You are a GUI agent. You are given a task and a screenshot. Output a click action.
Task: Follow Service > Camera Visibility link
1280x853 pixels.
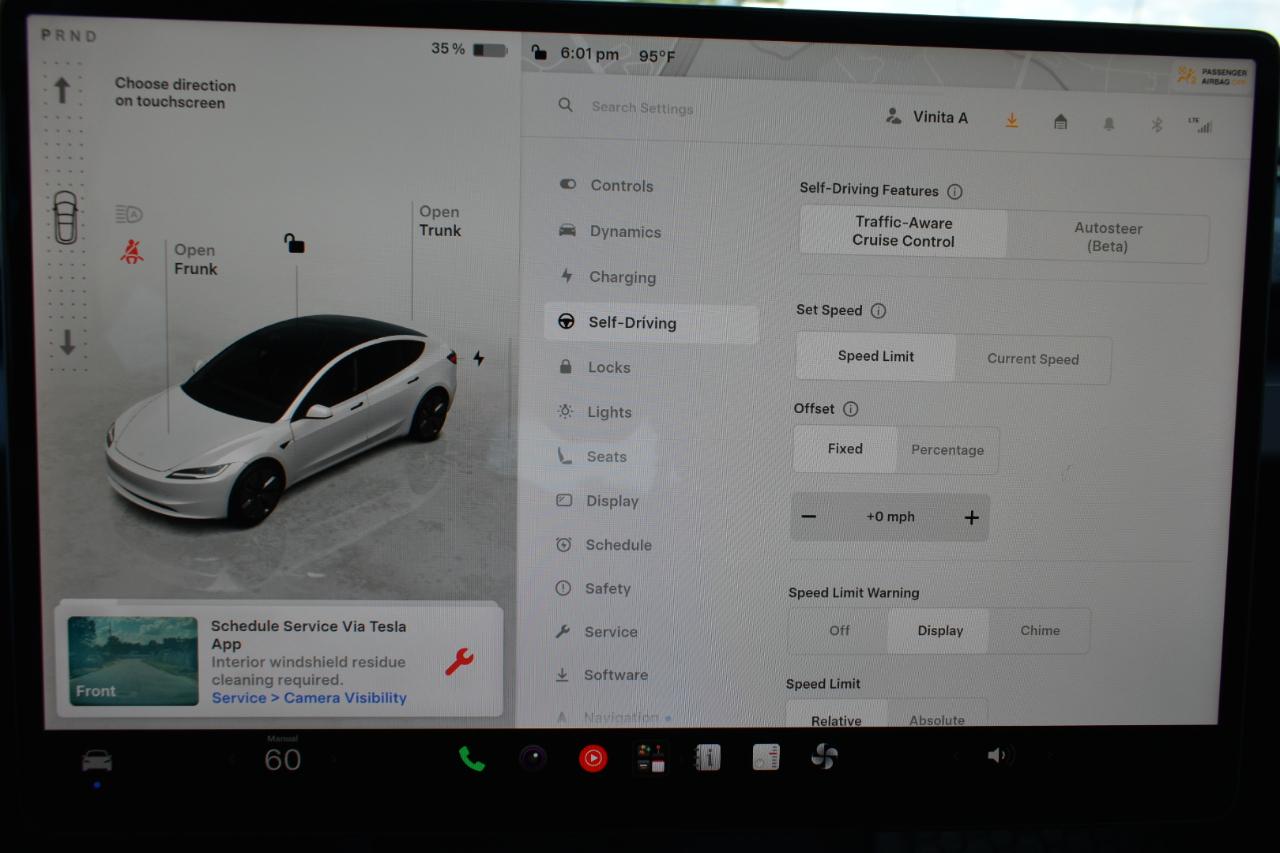pos(309,698)
